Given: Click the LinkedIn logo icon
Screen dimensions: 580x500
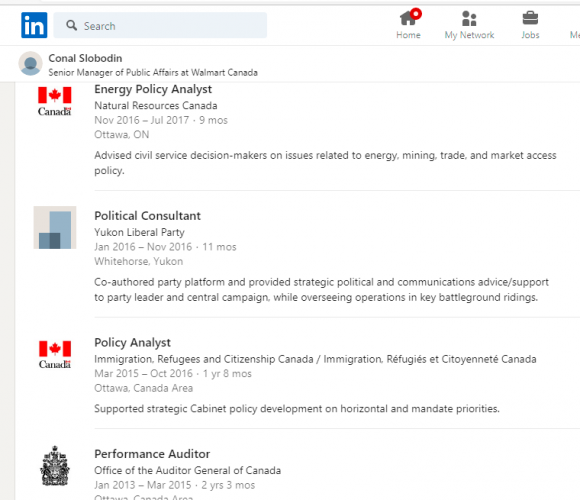Looking at the screenshot, I should pyautogui.click(x=34, y=25).
